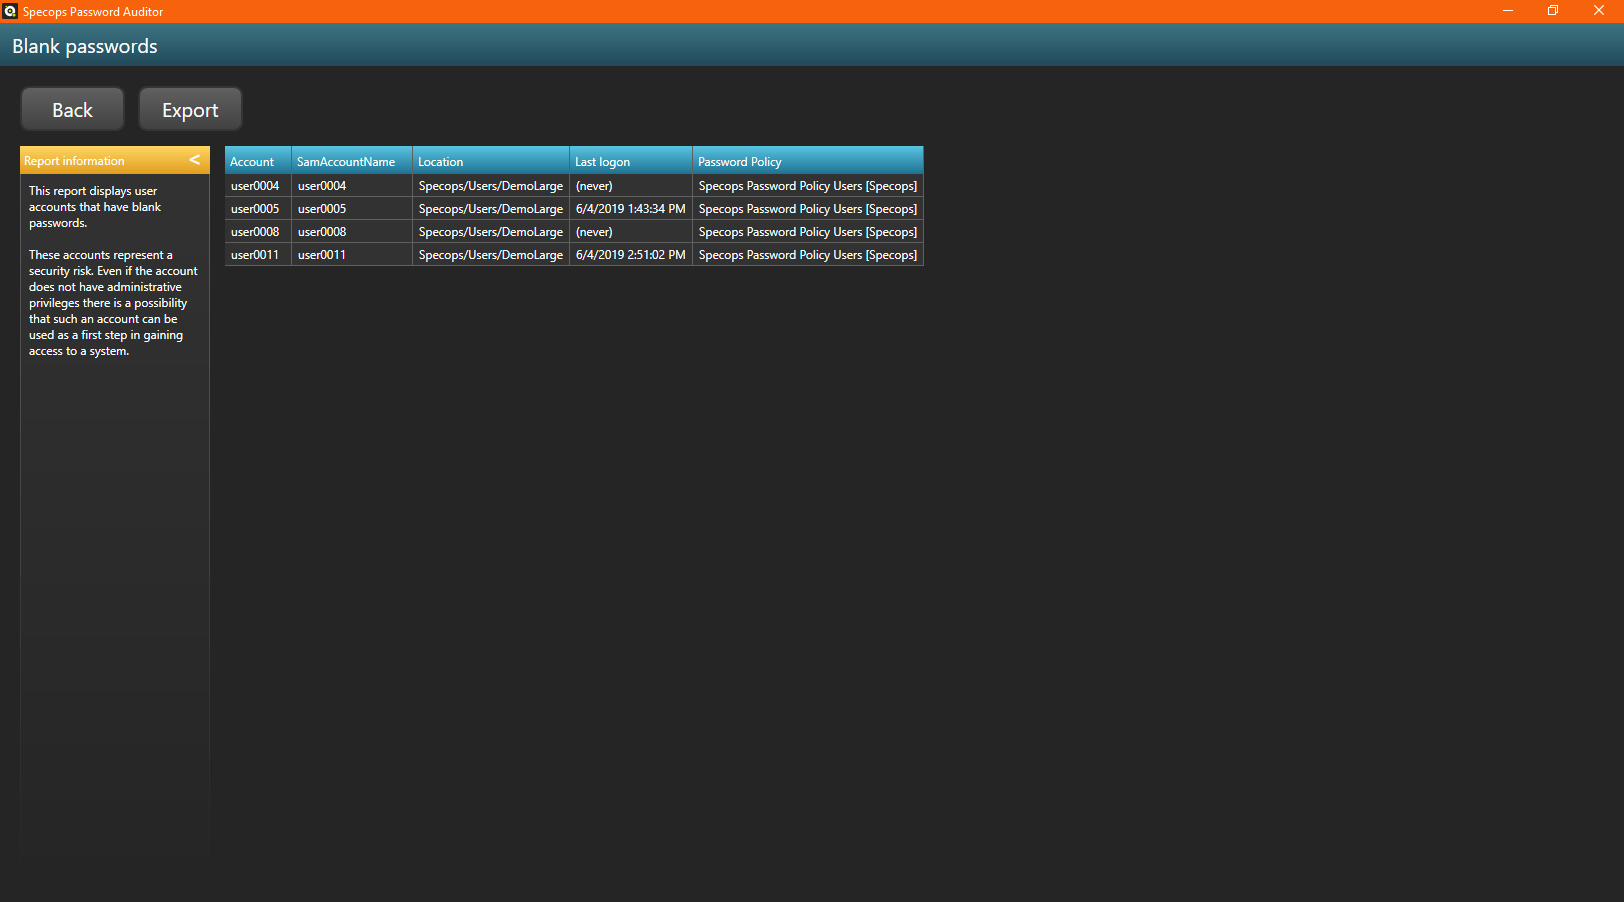Restore down the application window
This screenshot has height=902, width=1624.
click(x=1553, y=11)
